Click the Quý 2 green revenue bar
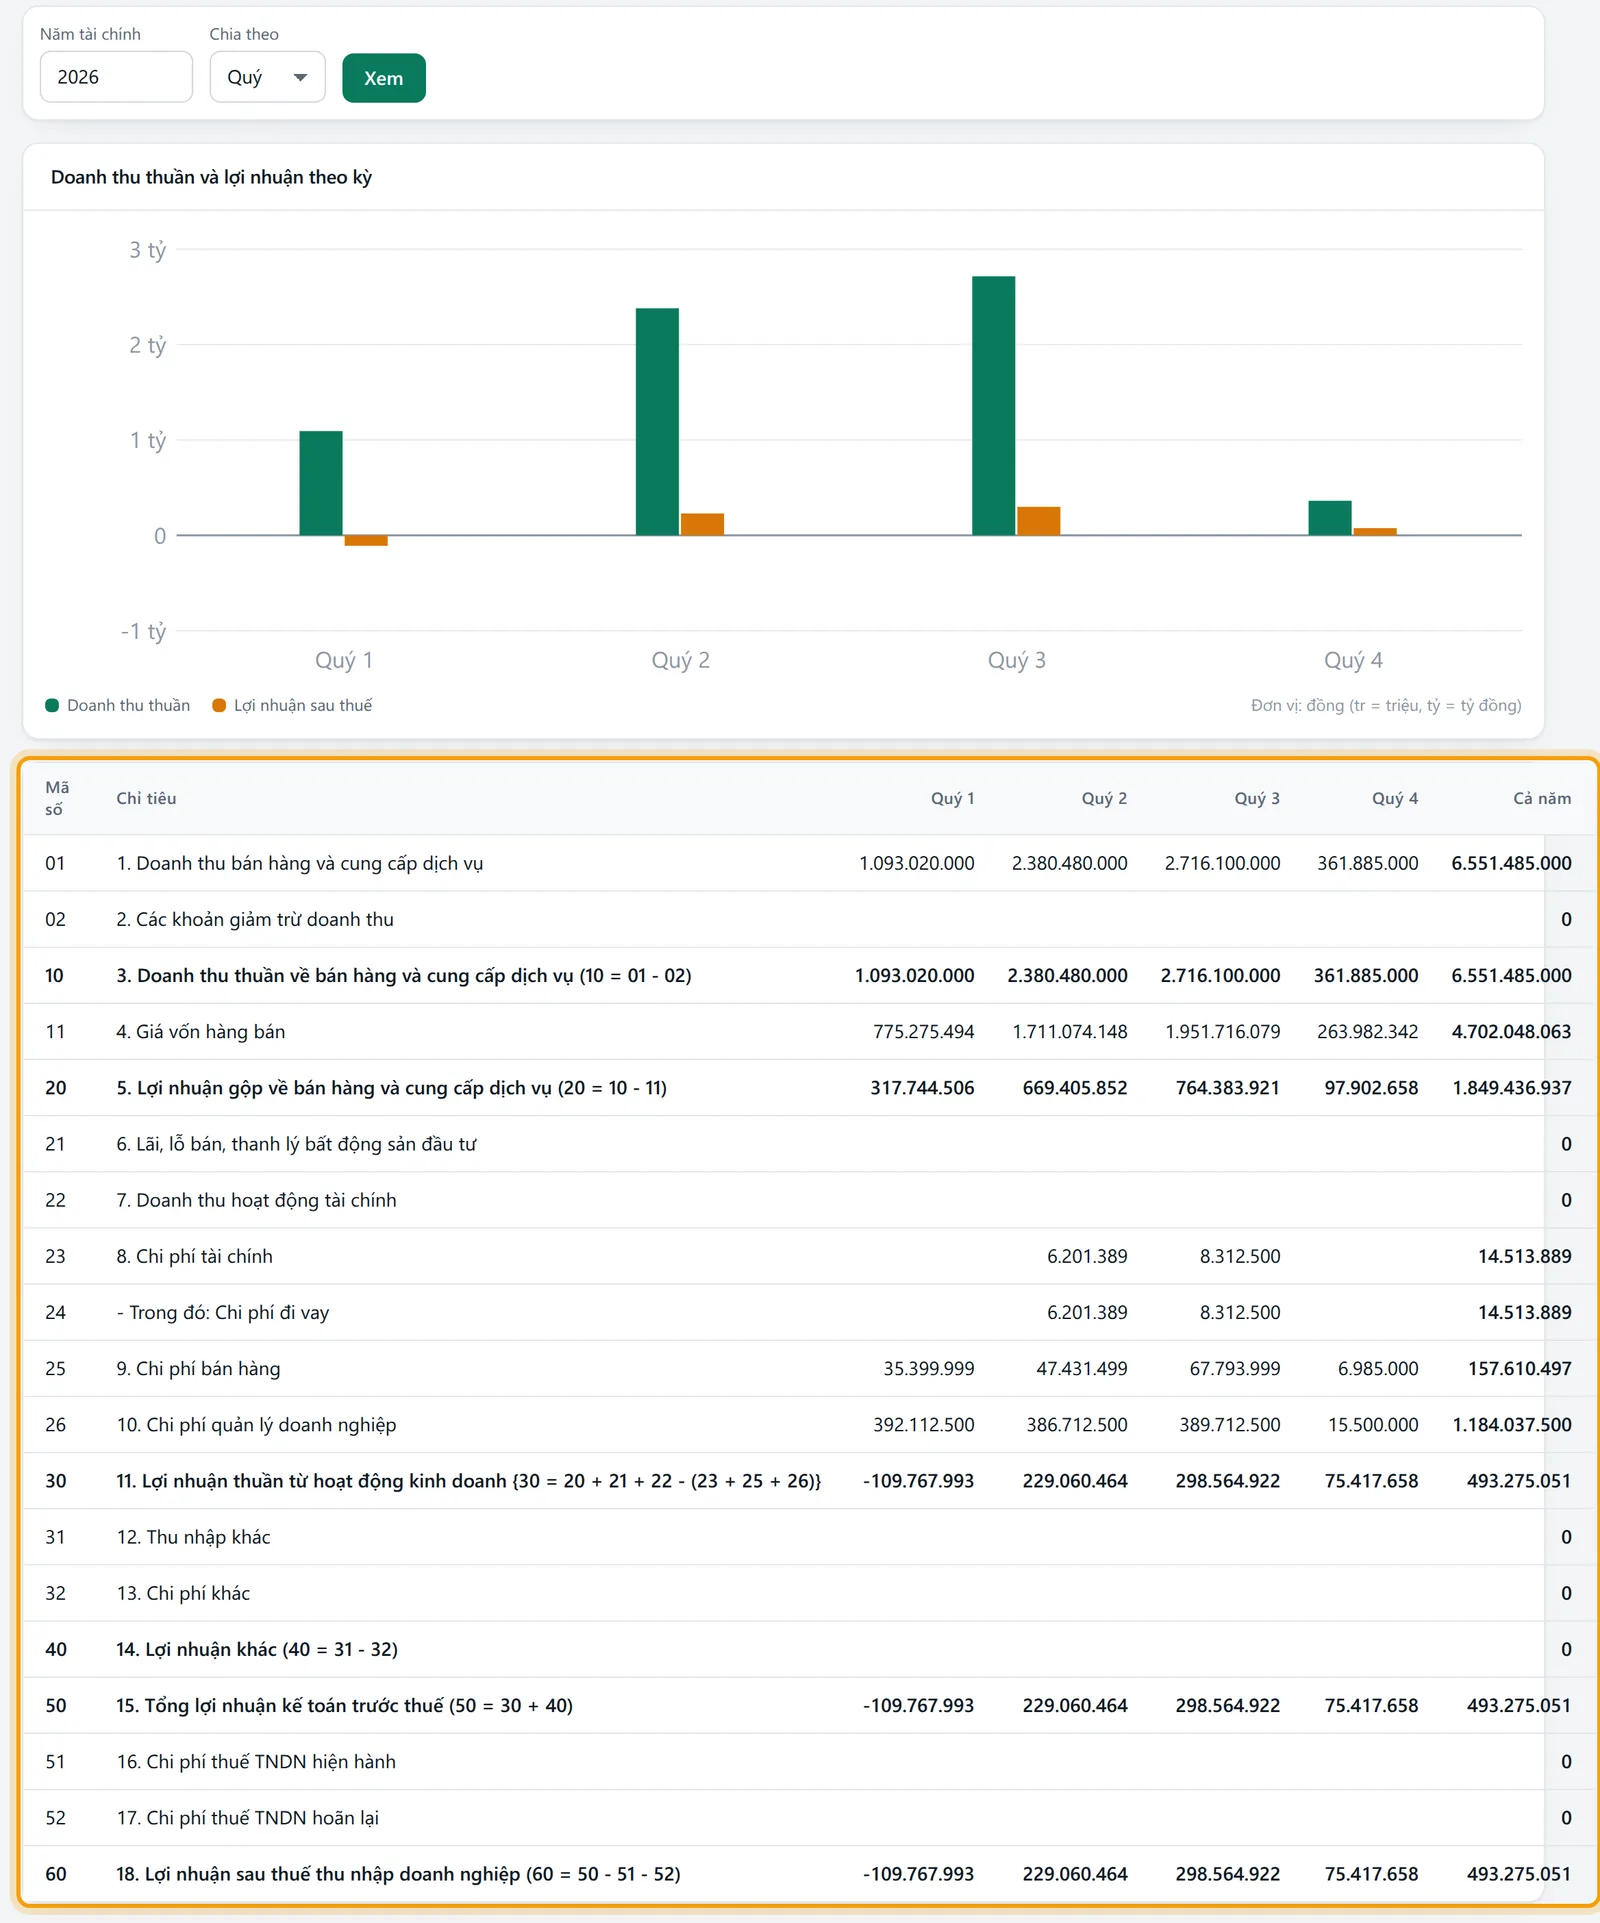 click(657, 421)
